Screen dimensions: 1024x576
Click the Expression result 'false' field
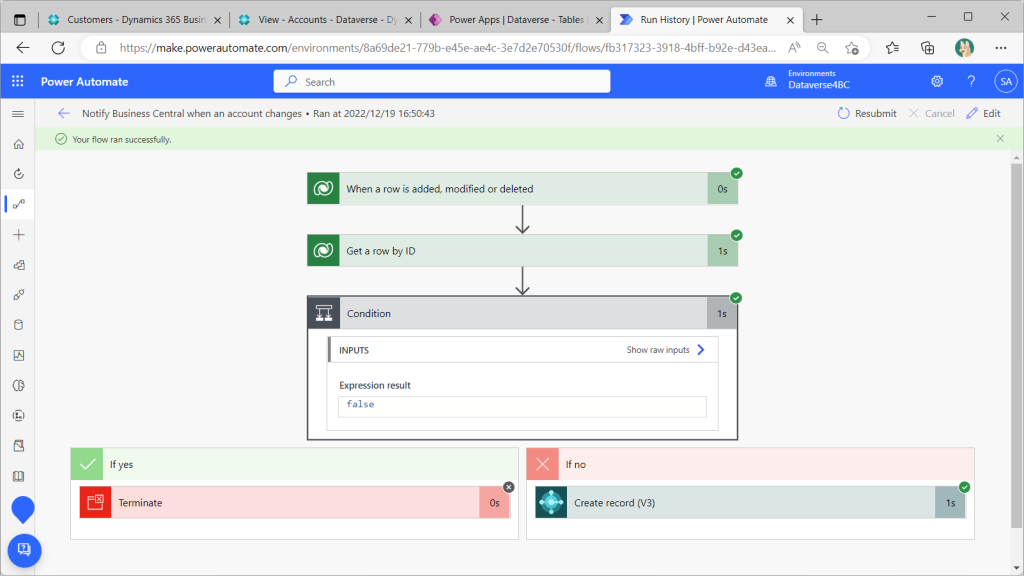522,406
